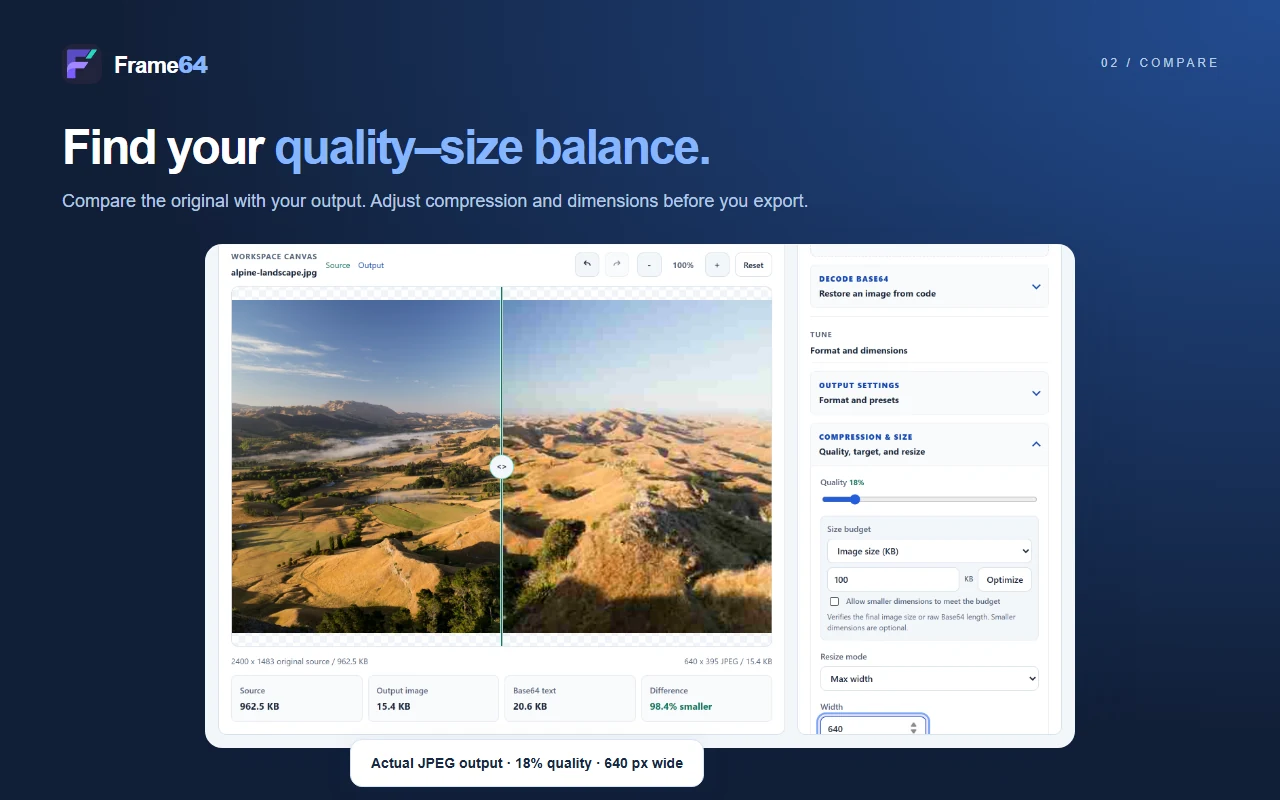Click the Width input field showing 640
The width and height of the screenshot is (1280, 800).
click(873, 728)
